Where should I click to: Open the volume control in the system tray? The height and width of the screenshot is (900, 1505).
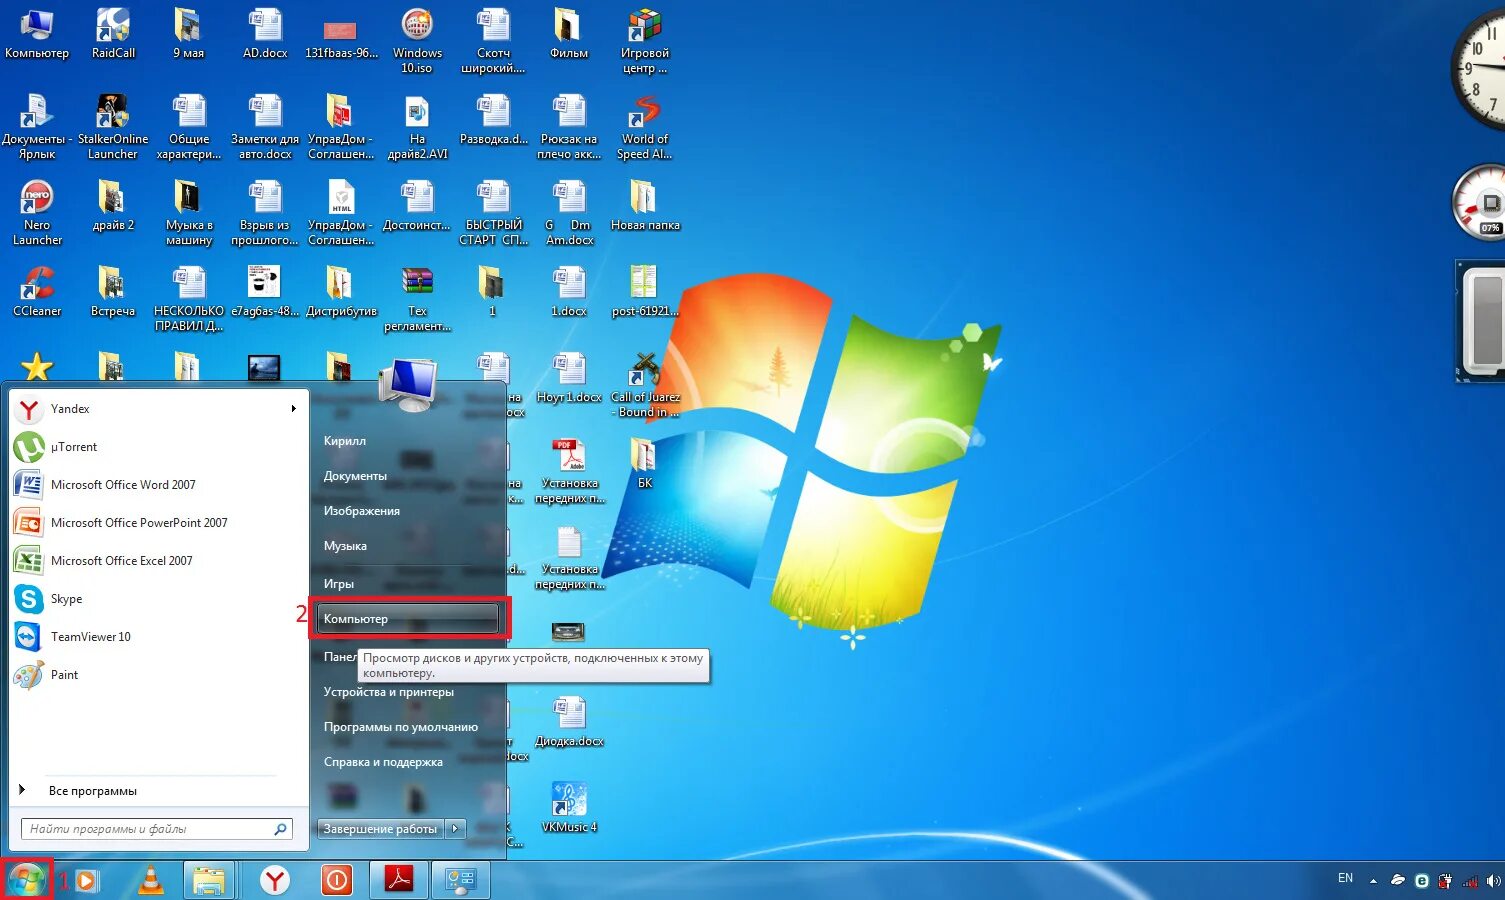pyautogui.click(x=1493, y=881)
